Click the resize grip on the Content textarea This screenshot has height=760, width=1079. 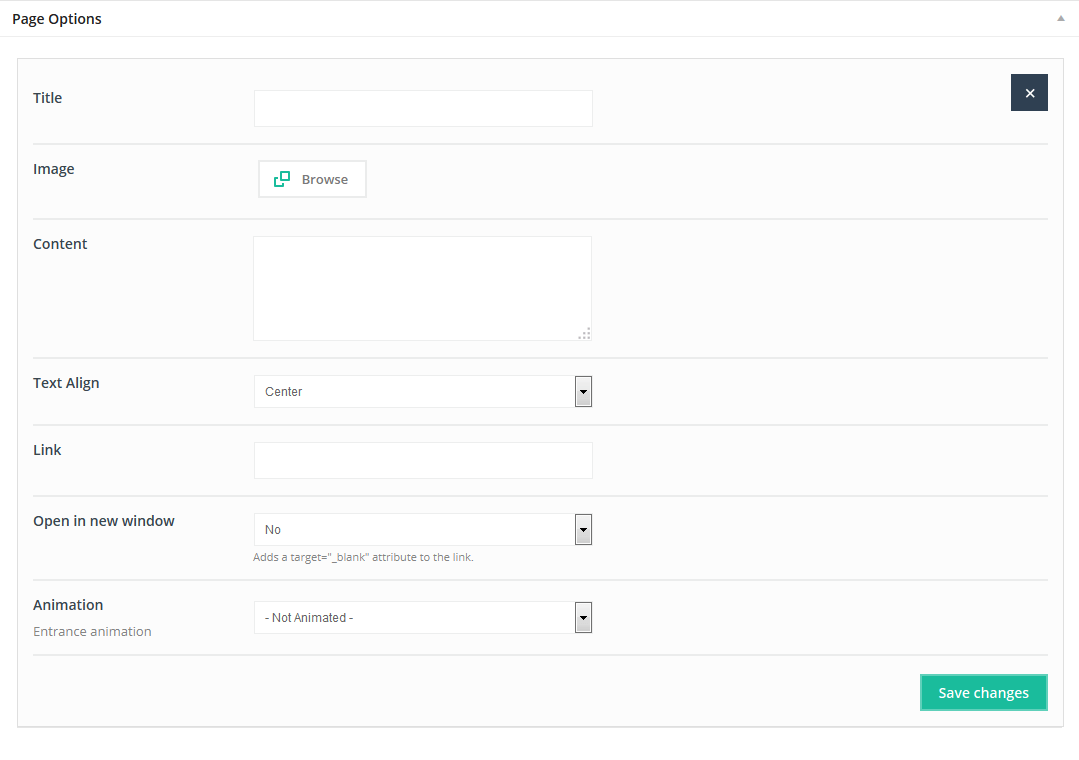pos(584,334)
